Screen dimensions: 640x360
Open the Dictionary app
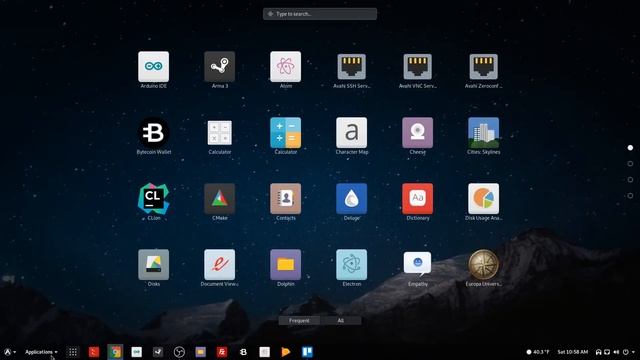tap(418, 199)
